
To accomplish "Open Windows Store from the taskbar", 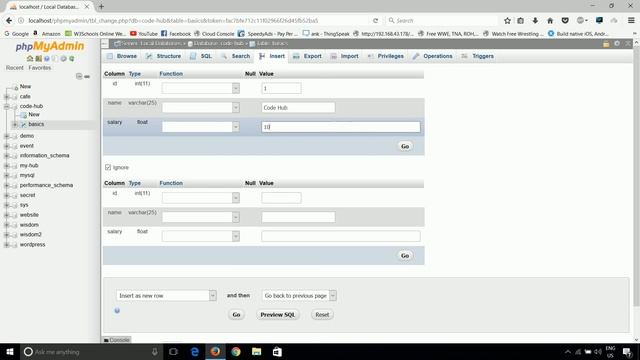I will (277, 351).
